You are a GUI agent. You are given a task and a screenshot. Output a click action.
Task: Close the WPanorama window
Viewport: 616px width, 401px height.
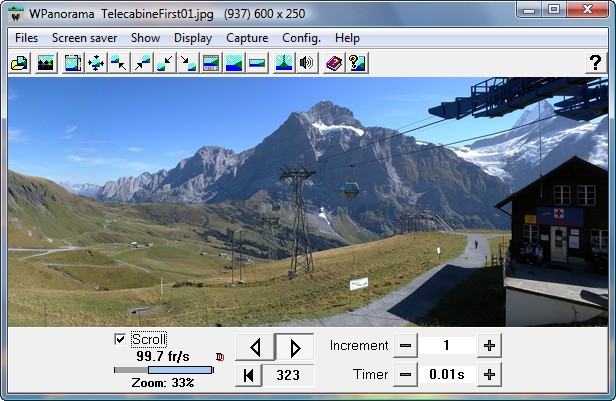pyautogui.click(x=588, y=9)
